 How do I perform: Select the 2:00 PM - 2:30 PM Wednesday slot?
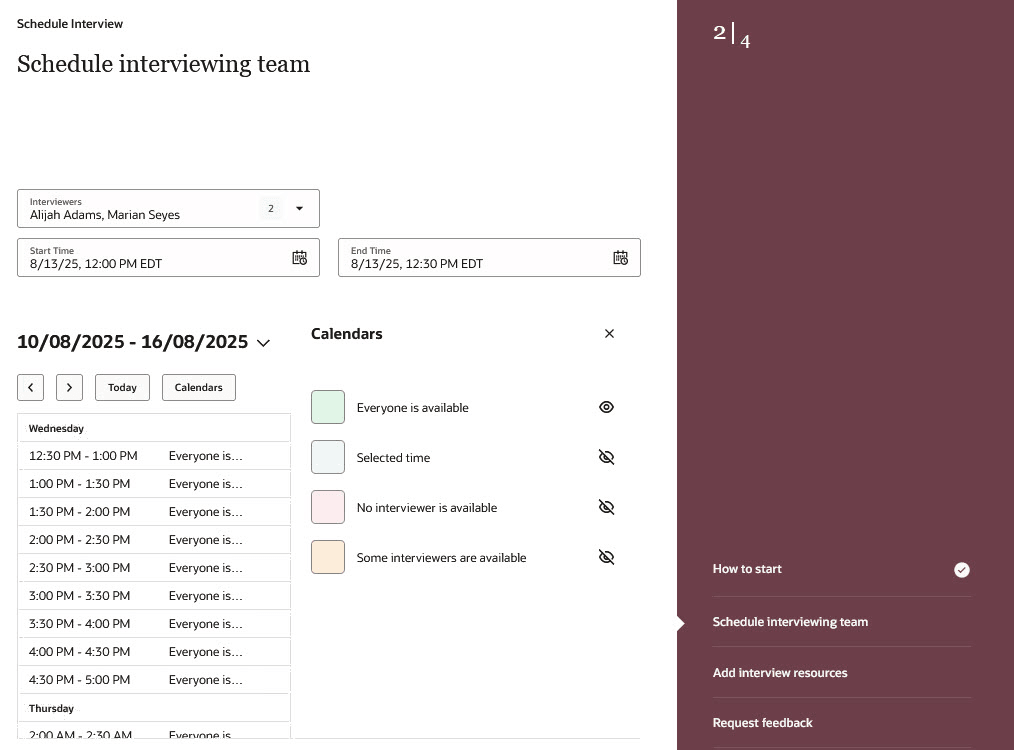153,540
